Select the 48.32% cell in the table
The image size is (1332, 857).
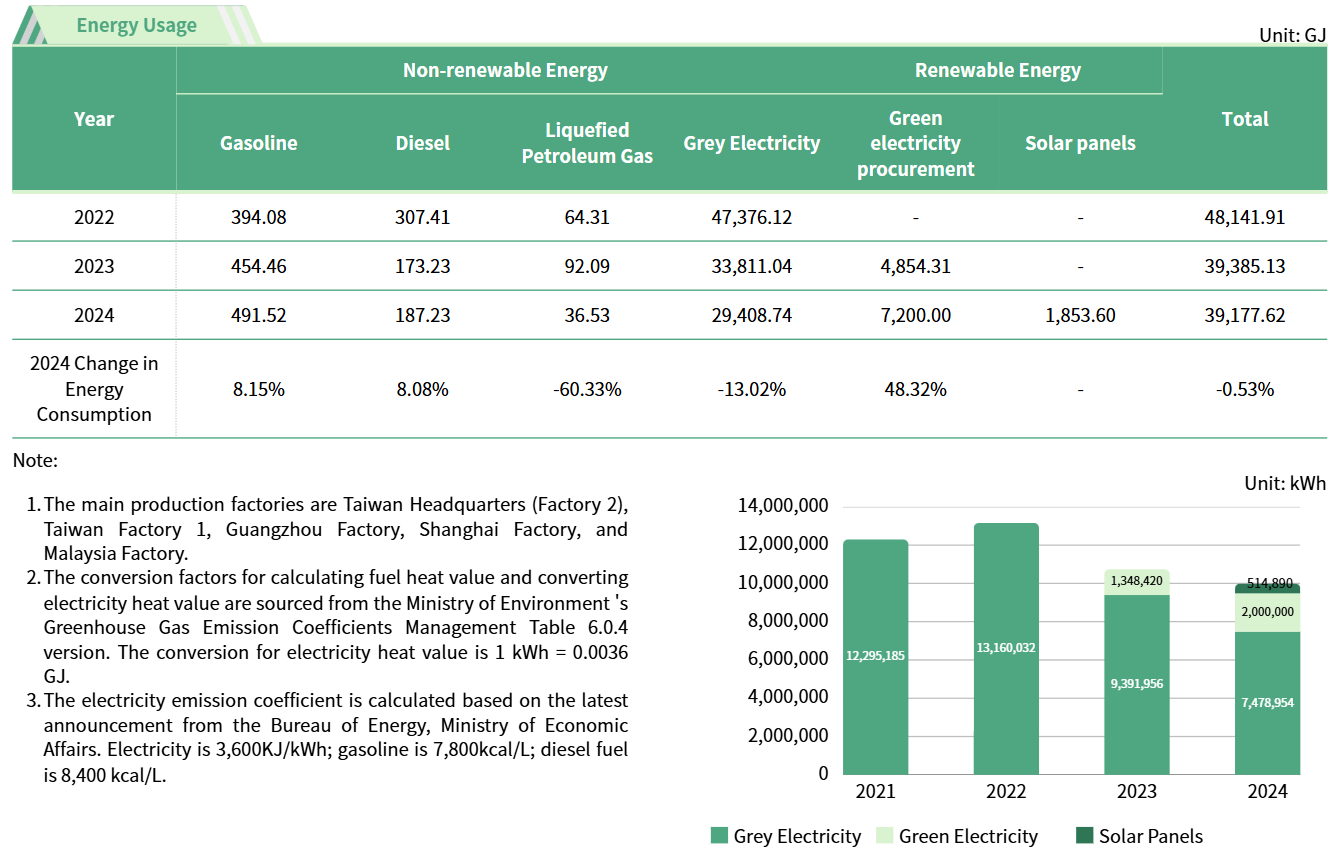tap(915, 389)
